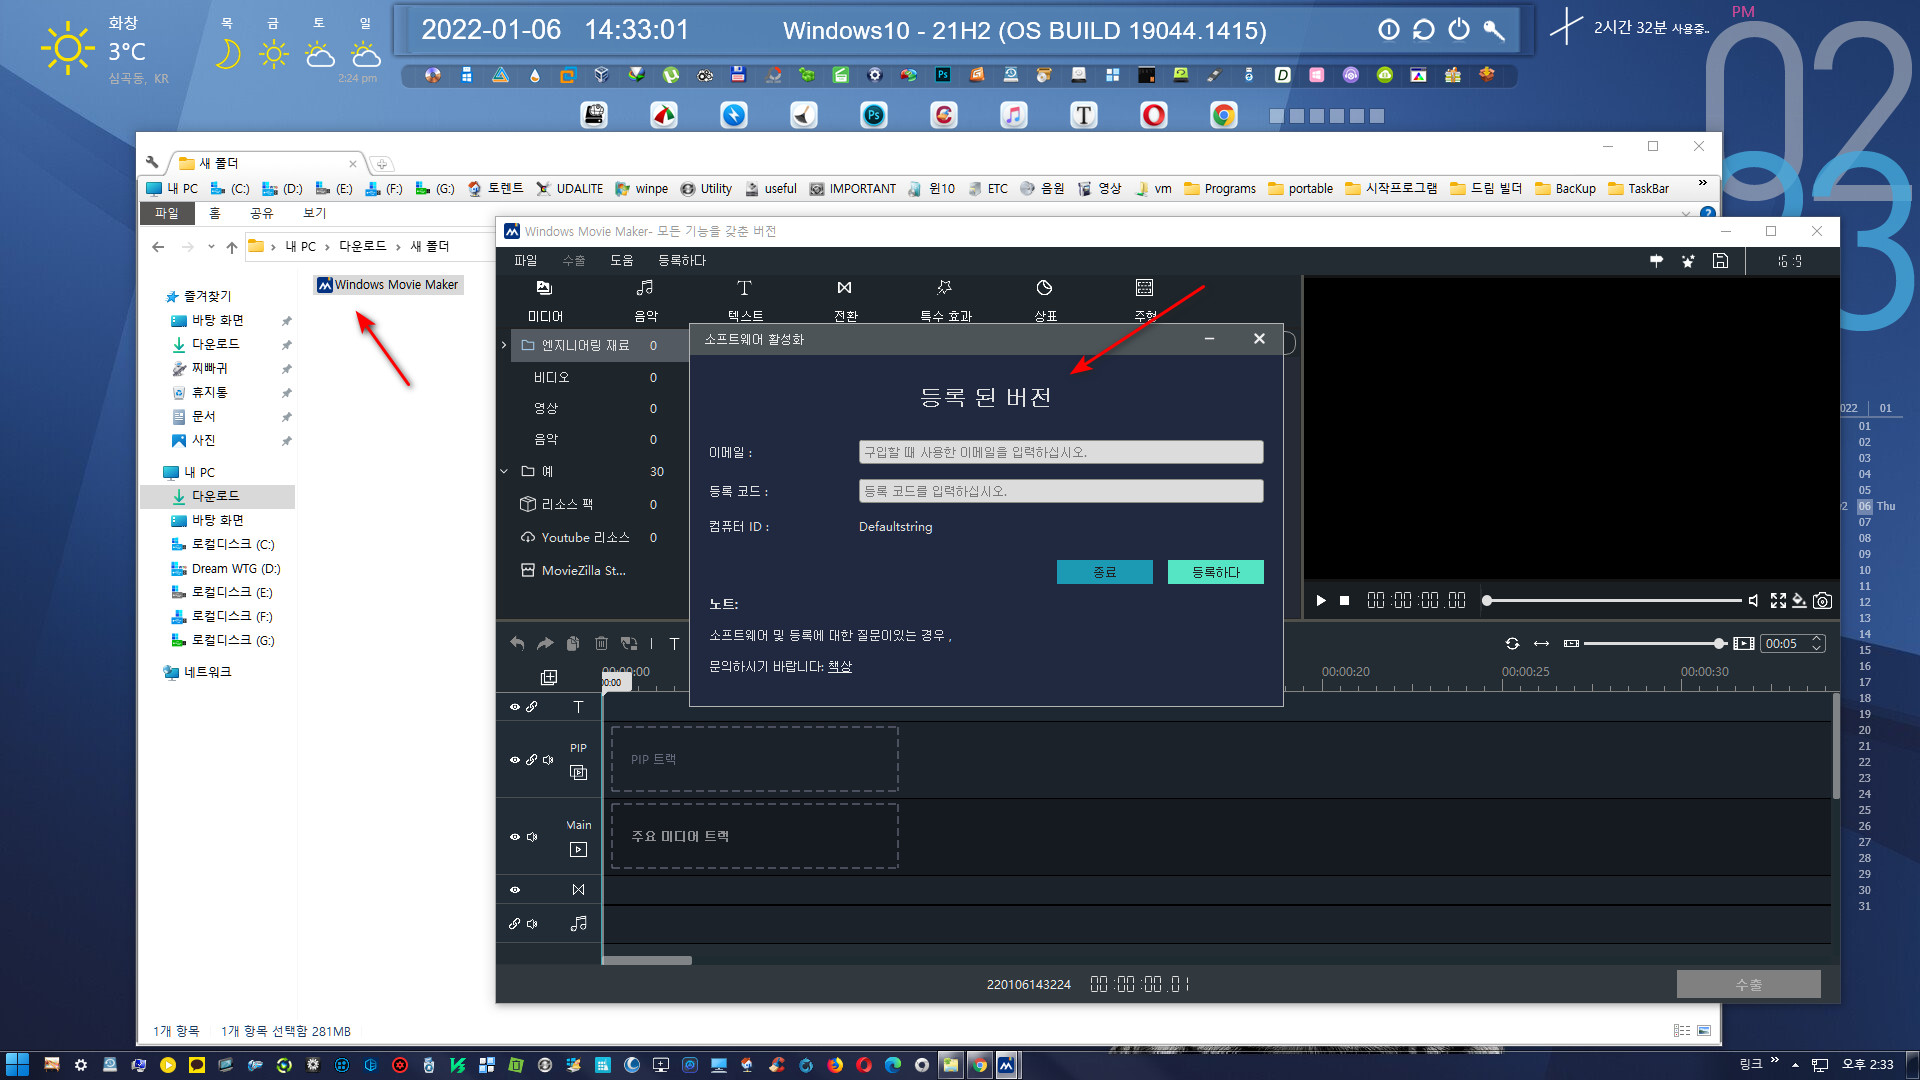The image size is (1920, 1080).
Task: Select Youtube 리소스 in the media tree
Action: 585,537
